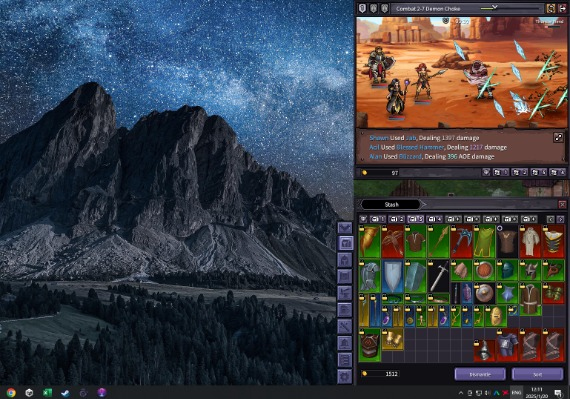Select the blue kite shield item in the stash
Image resolution: width=570 pixels, height=399 pixels.
(x=393, y=277)
